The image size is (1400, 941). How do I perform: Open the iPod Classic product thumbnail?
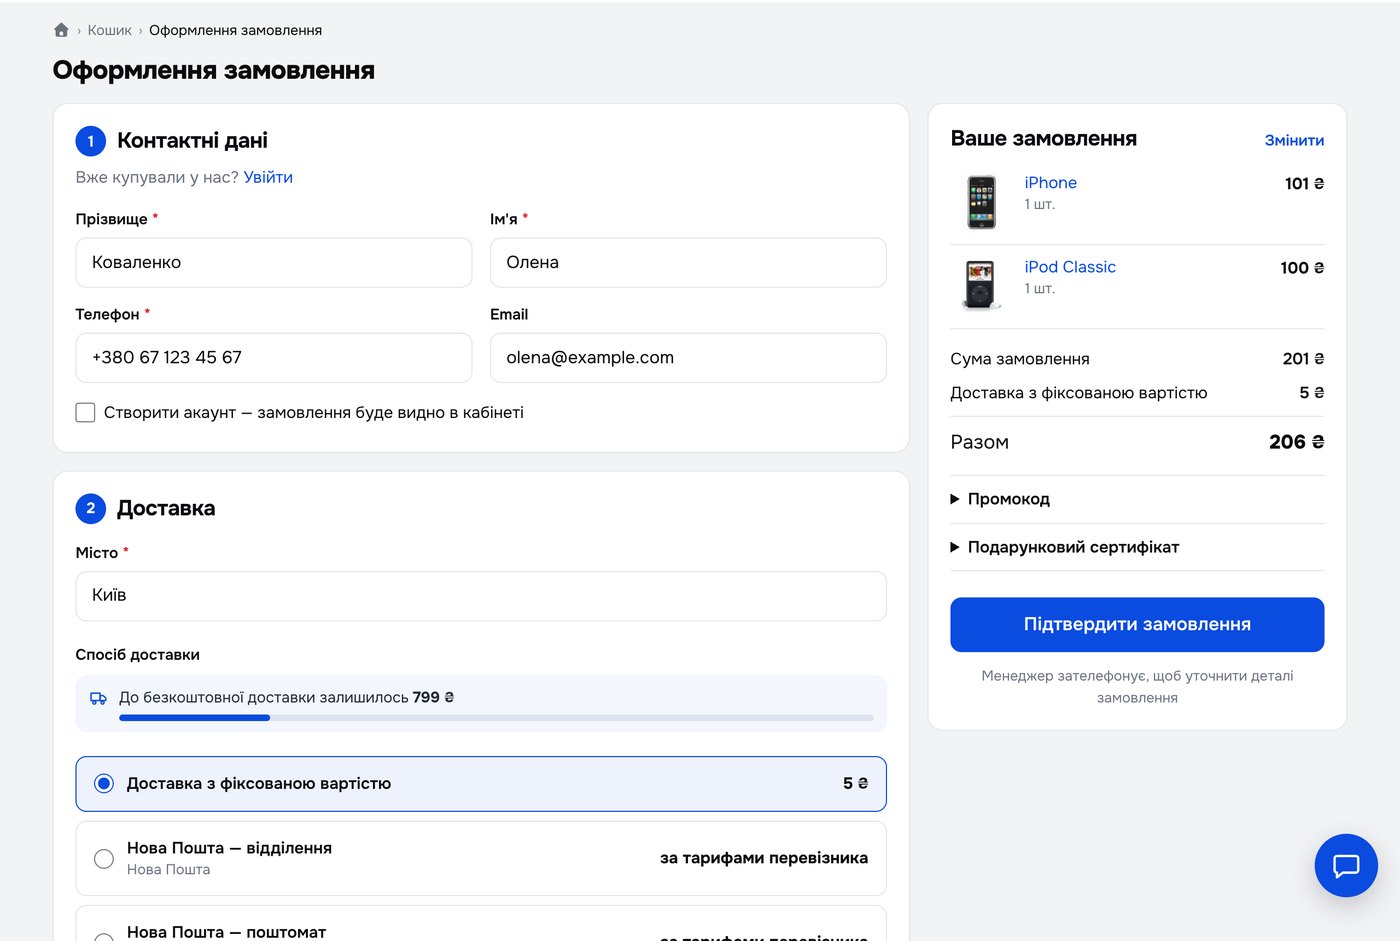[x=981, y=286]
